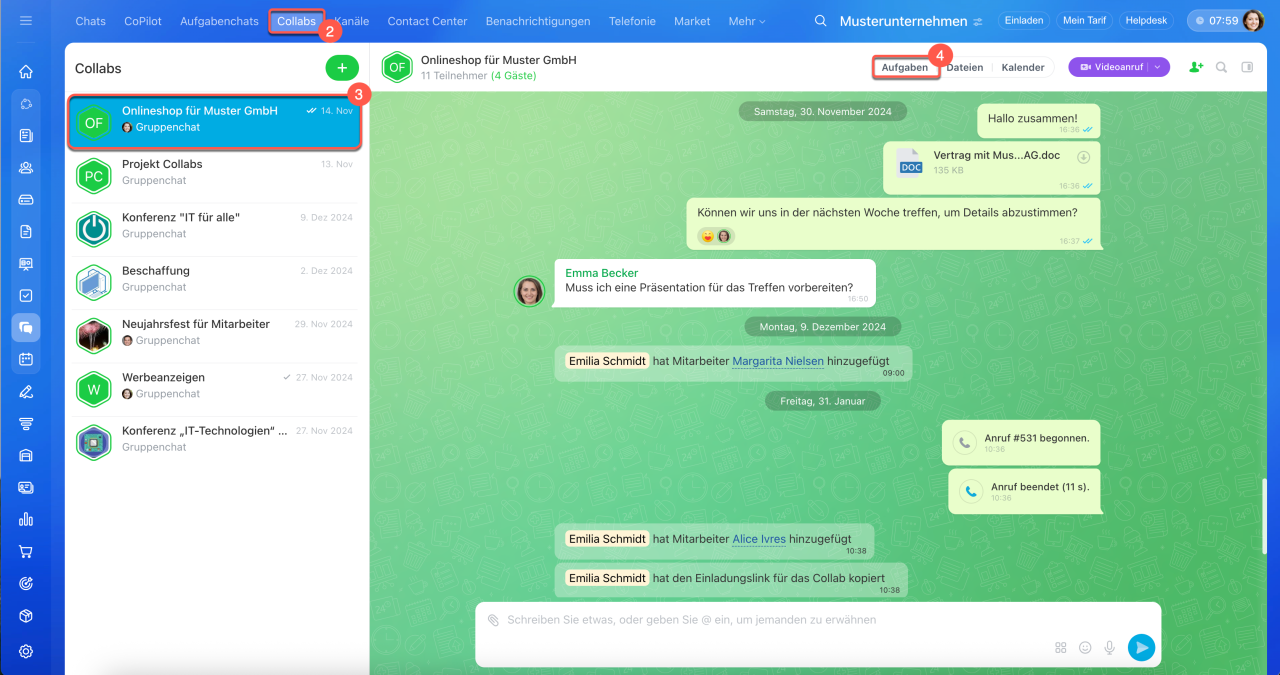Download the Vertrag document file
This screenshot has width=1280, height=675.
[x=1083, y=157]
